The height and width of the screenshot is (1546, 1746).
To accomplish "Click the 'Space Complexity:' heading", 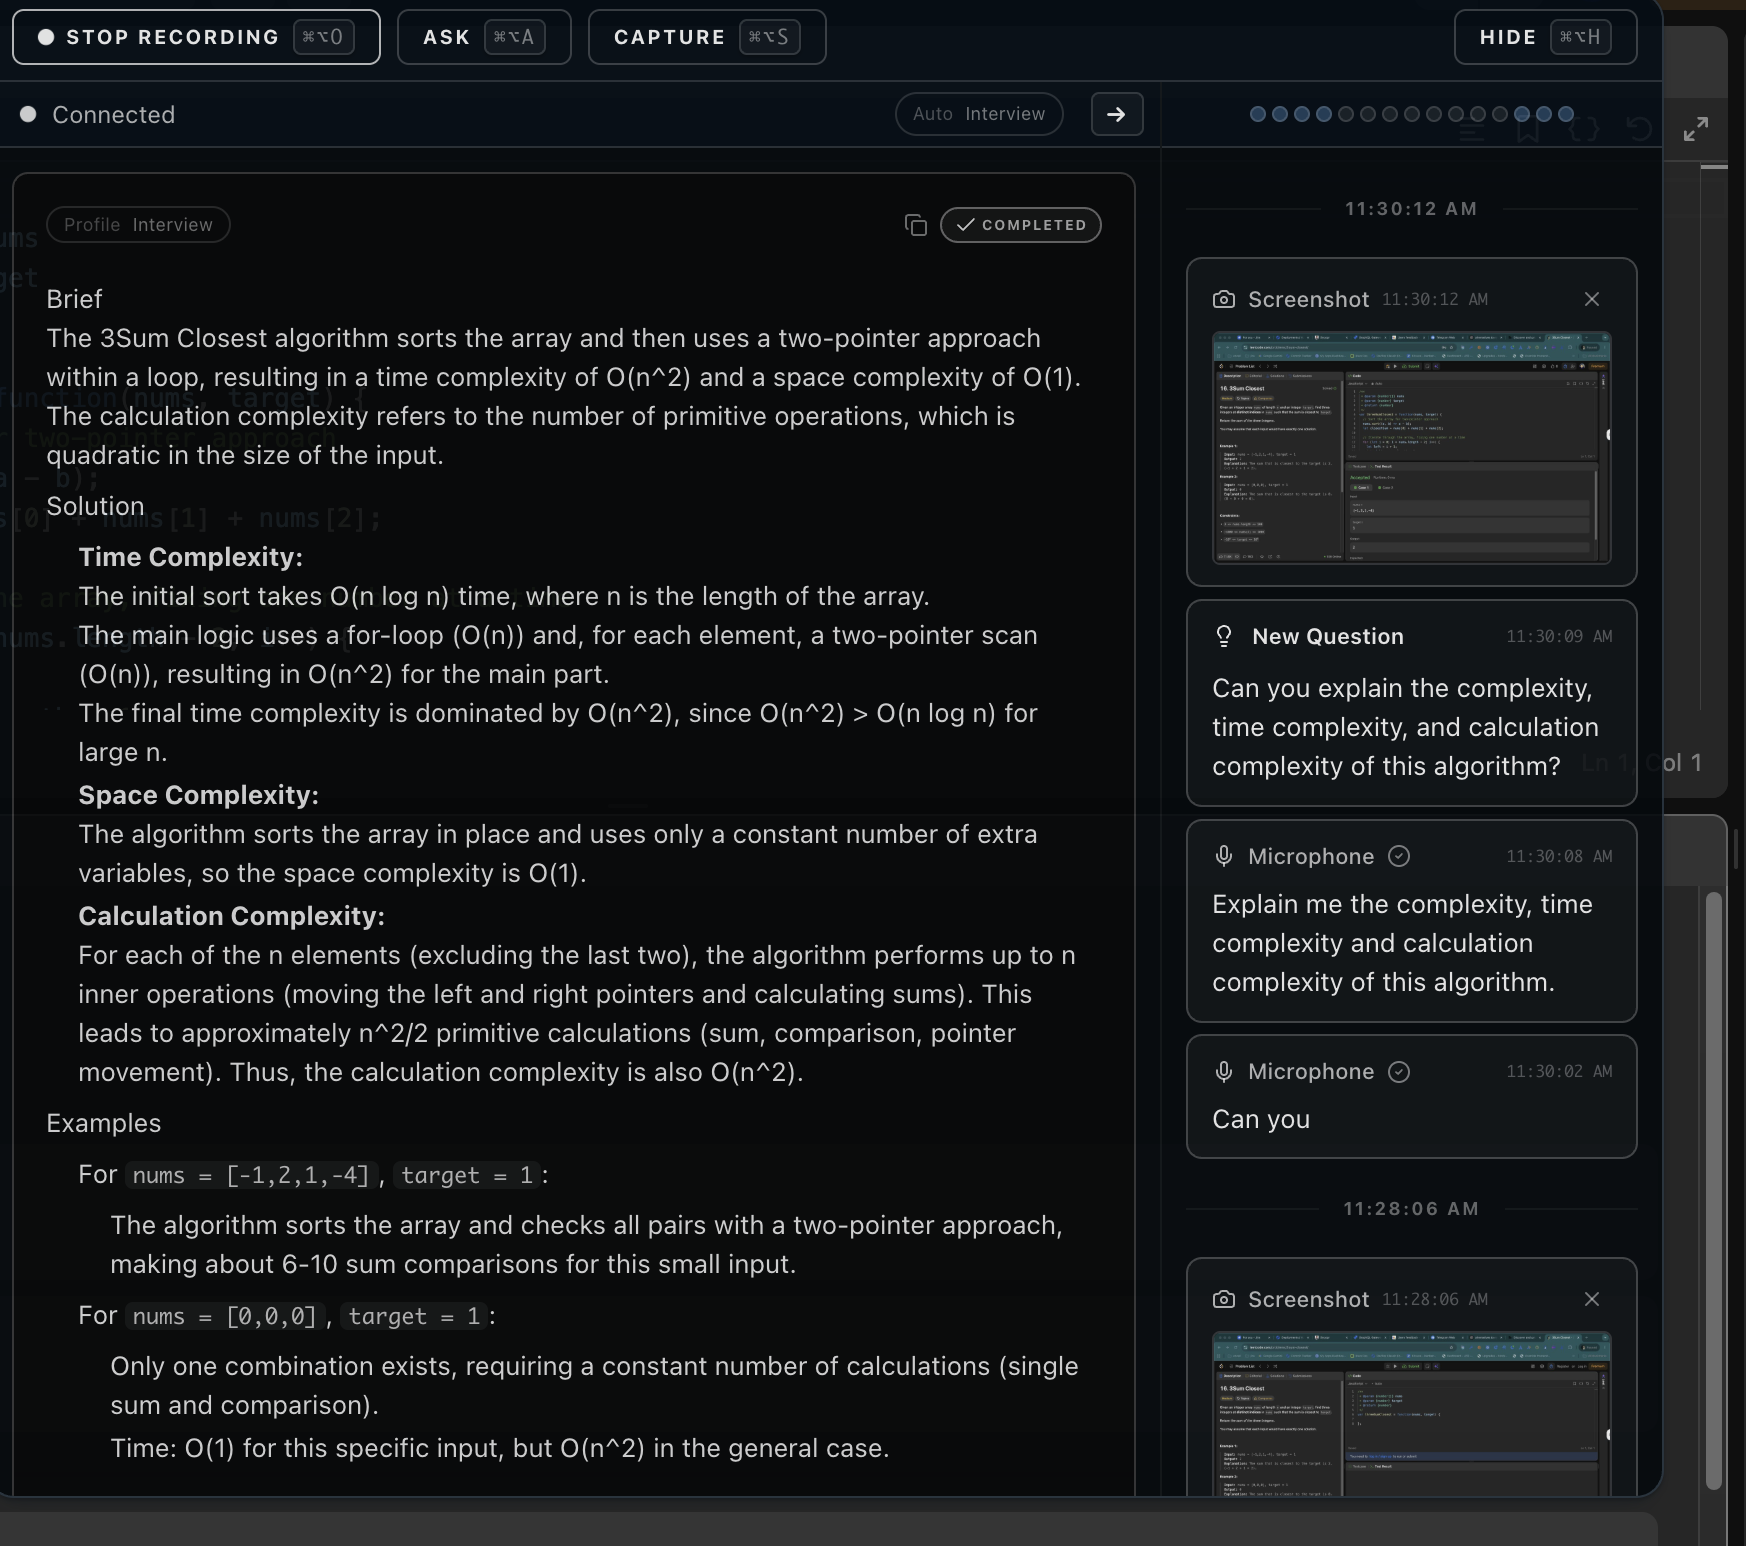I will tap(199, 795).
